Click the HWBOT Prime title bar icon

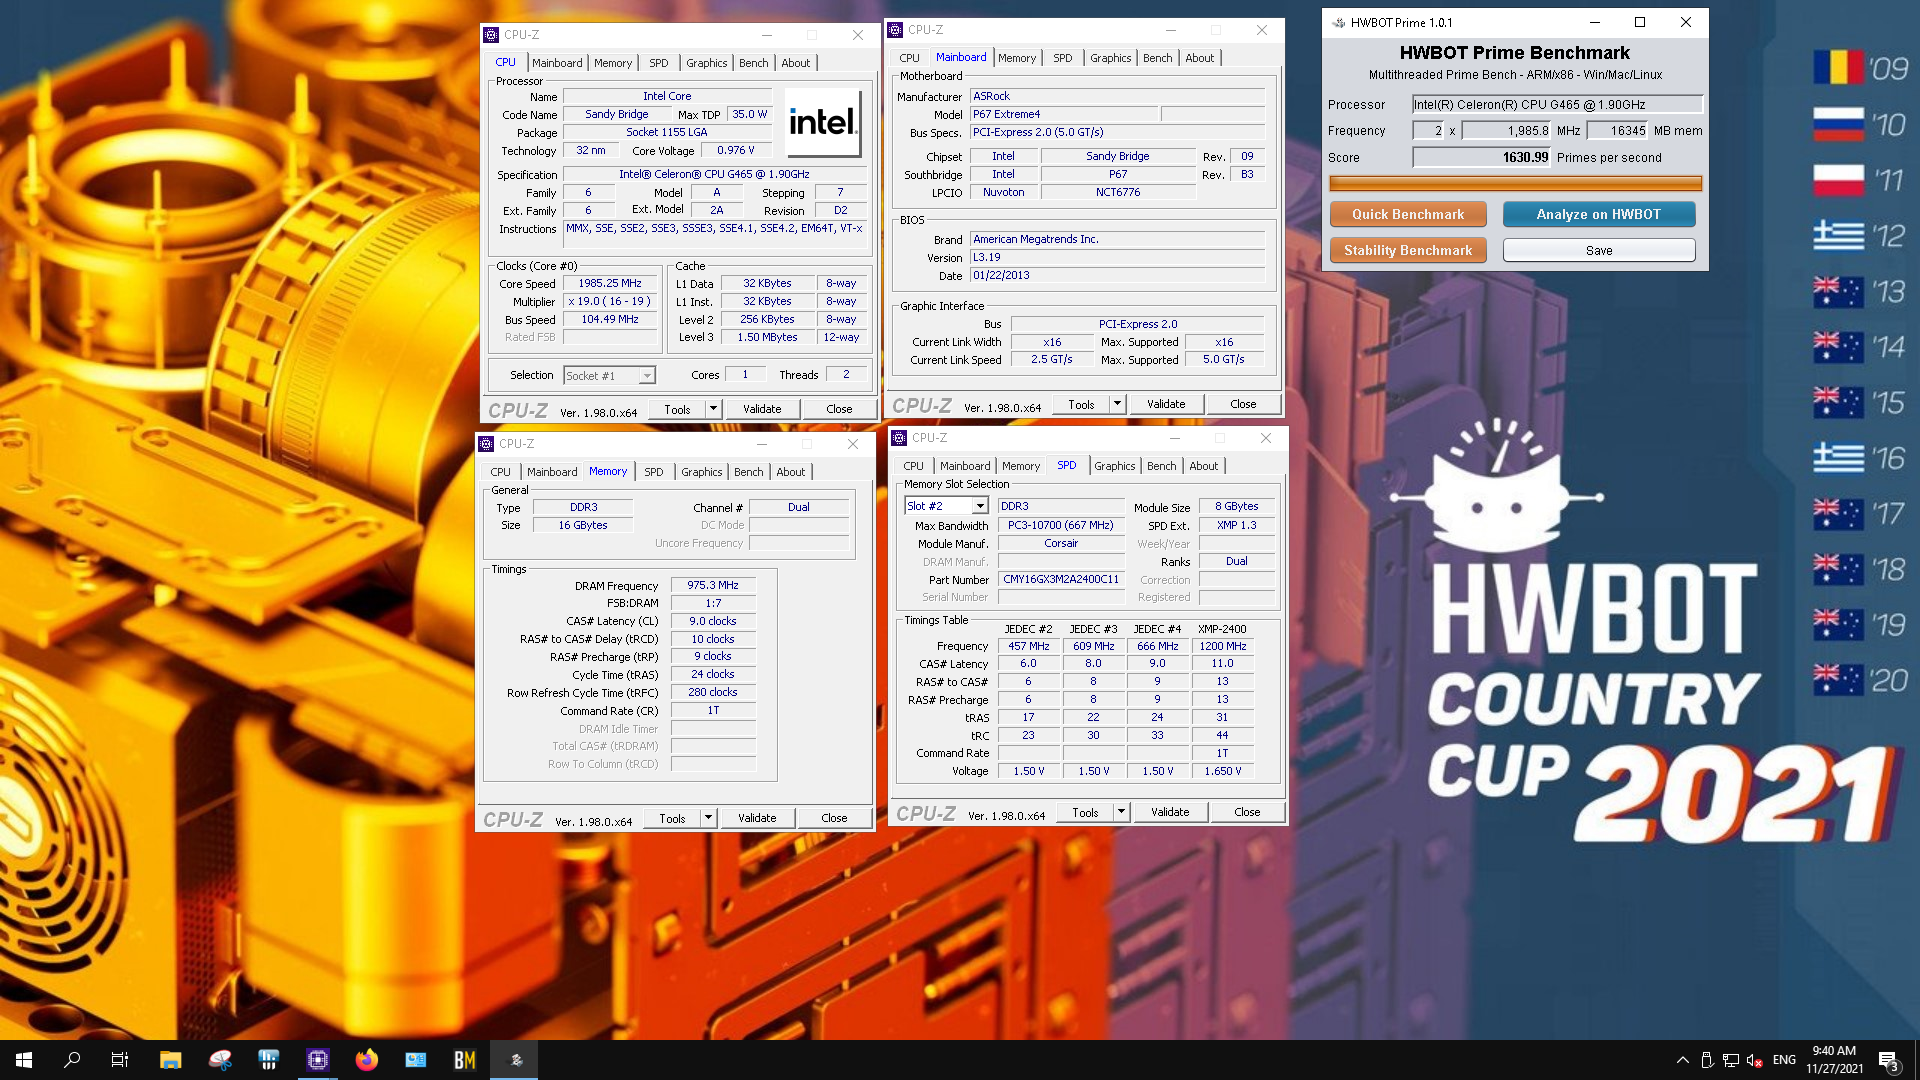click(1338, 22)
